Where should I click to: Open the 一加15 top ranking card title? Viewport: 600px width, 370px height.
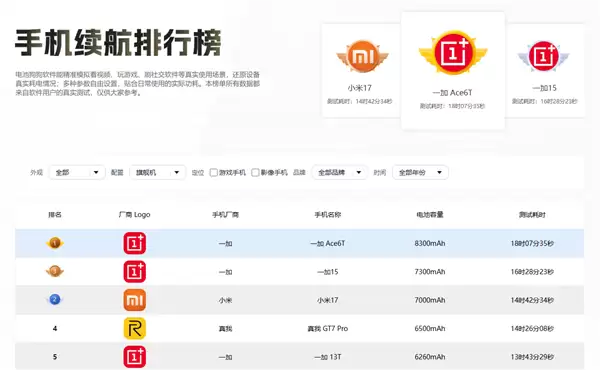click(x=544, y=88)
